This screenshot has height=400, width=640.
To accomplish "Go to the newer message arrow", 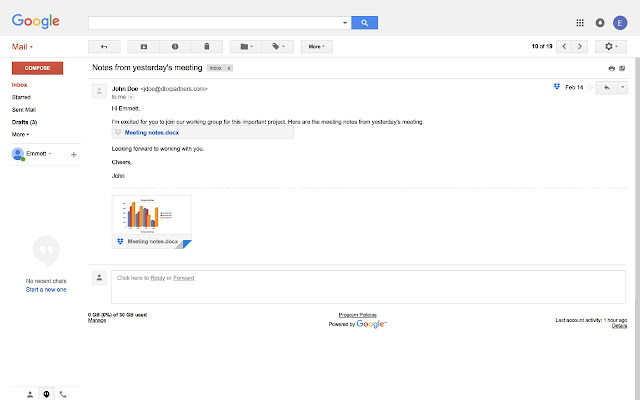I will (564, 47).
